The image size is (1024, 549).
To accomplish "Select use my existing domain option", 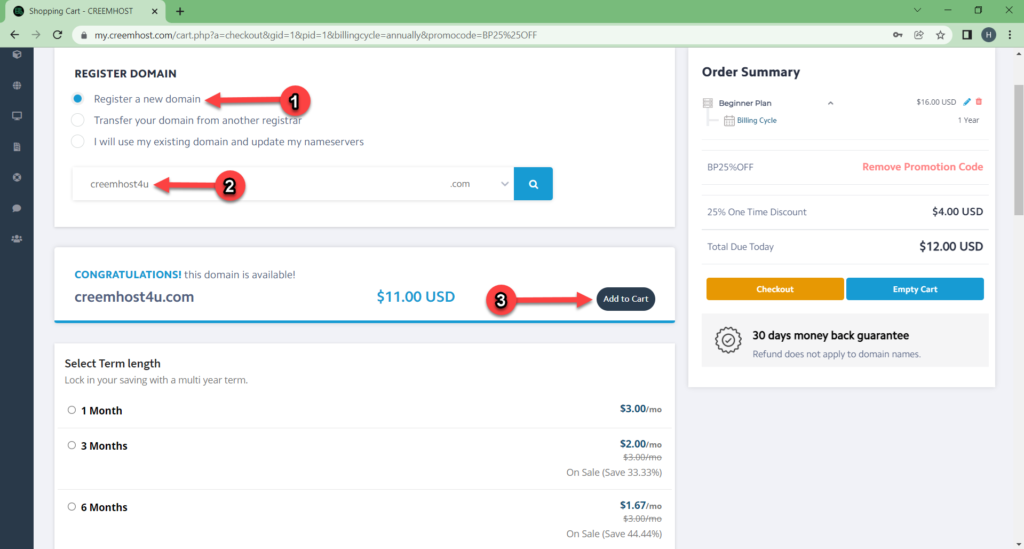I will pos(78,142).
